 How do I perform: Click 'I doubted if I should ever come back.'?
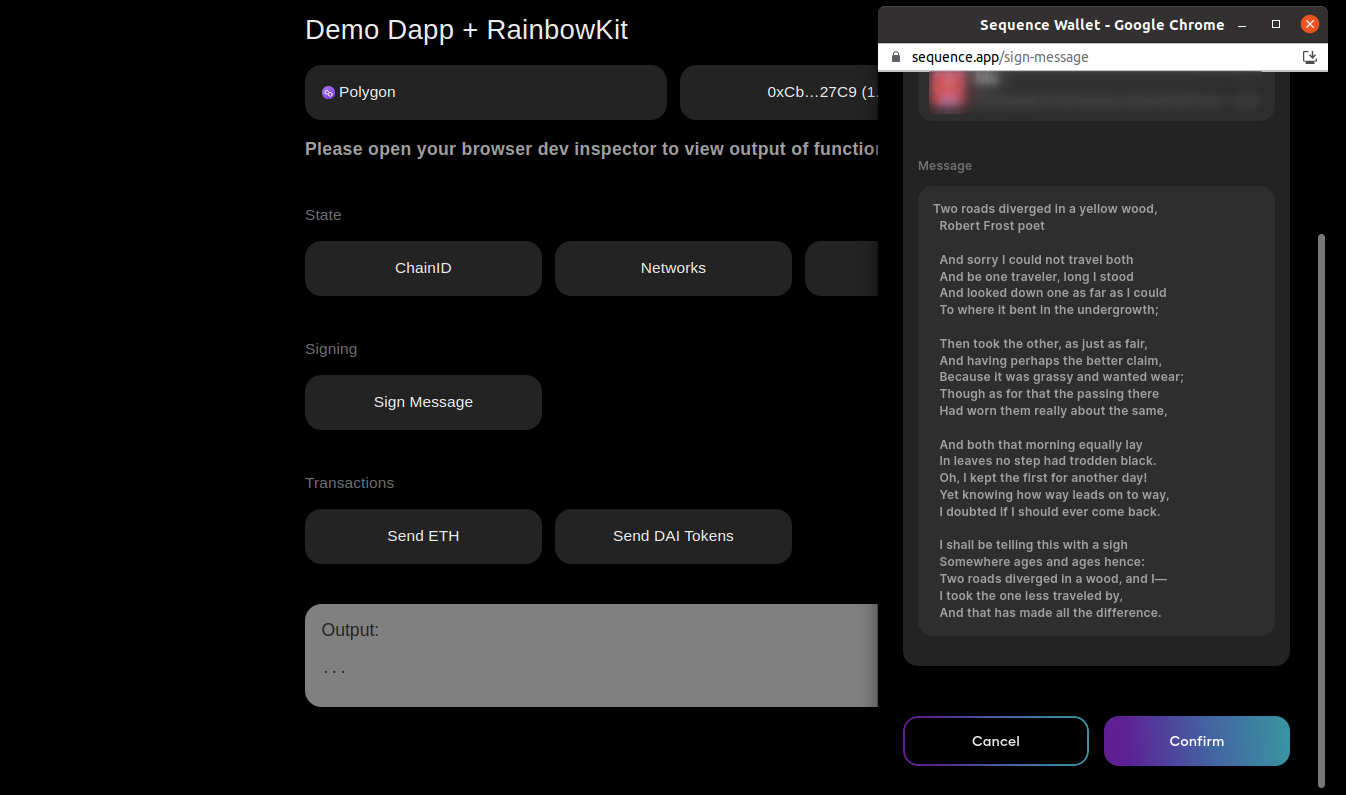(1049, 512)
